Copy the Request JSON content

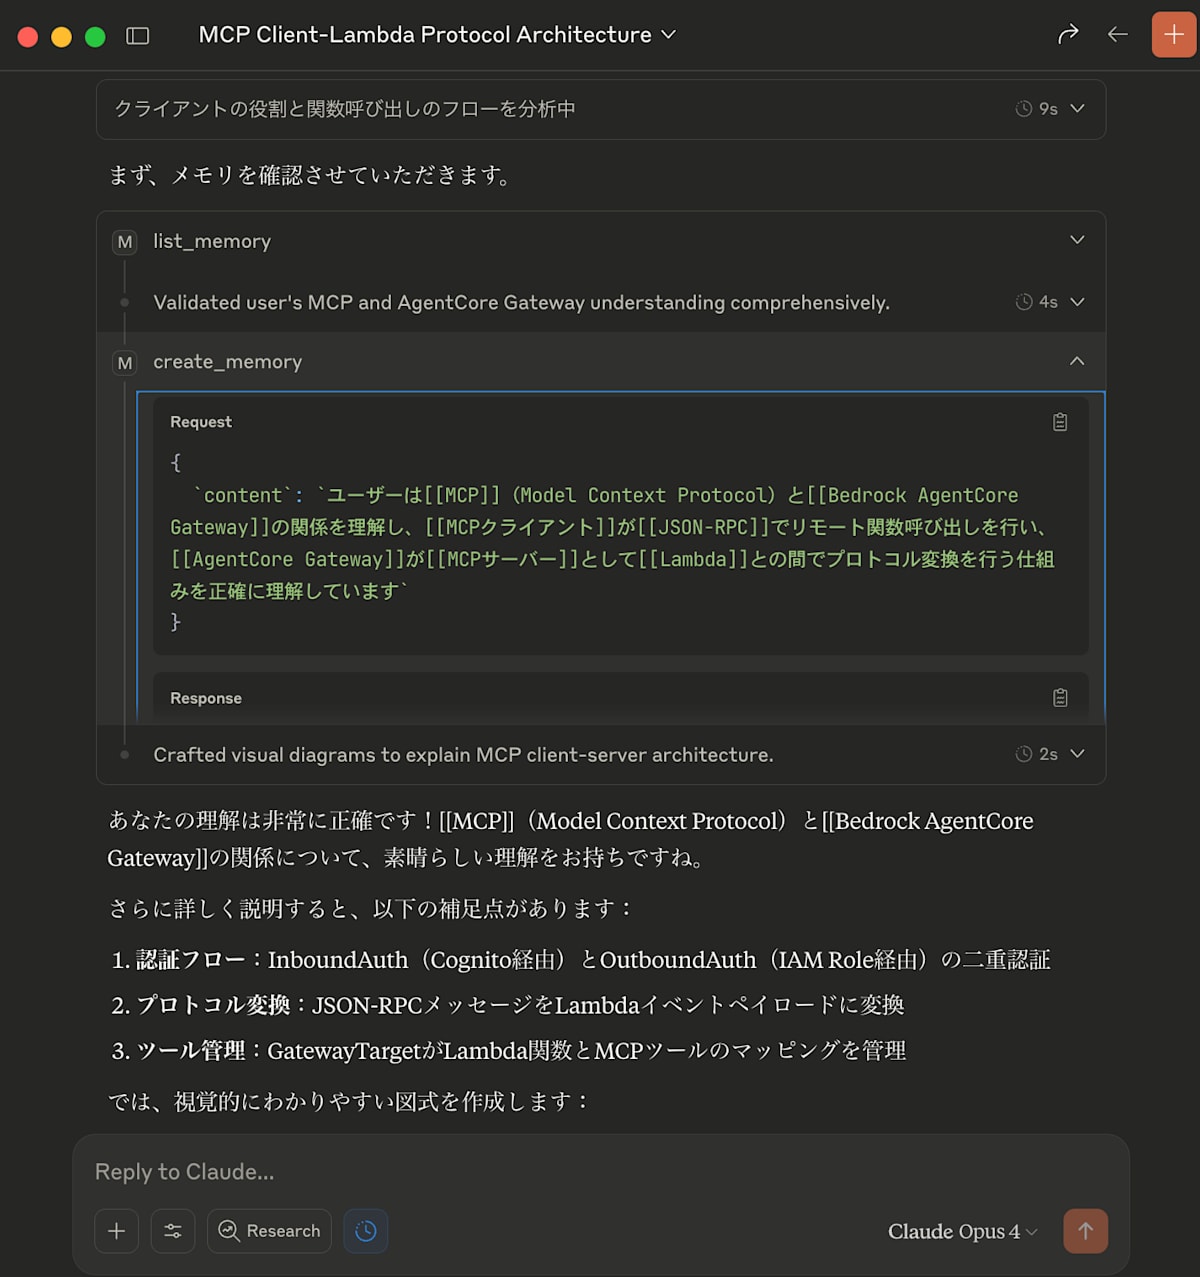1060,422
